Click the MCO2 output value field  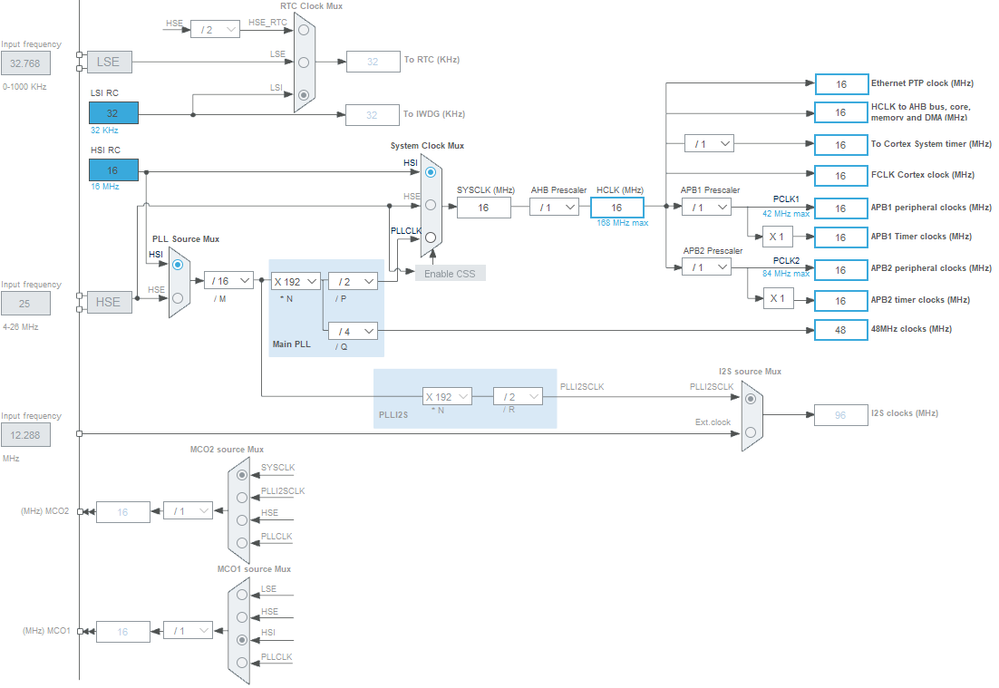[123, 512]
